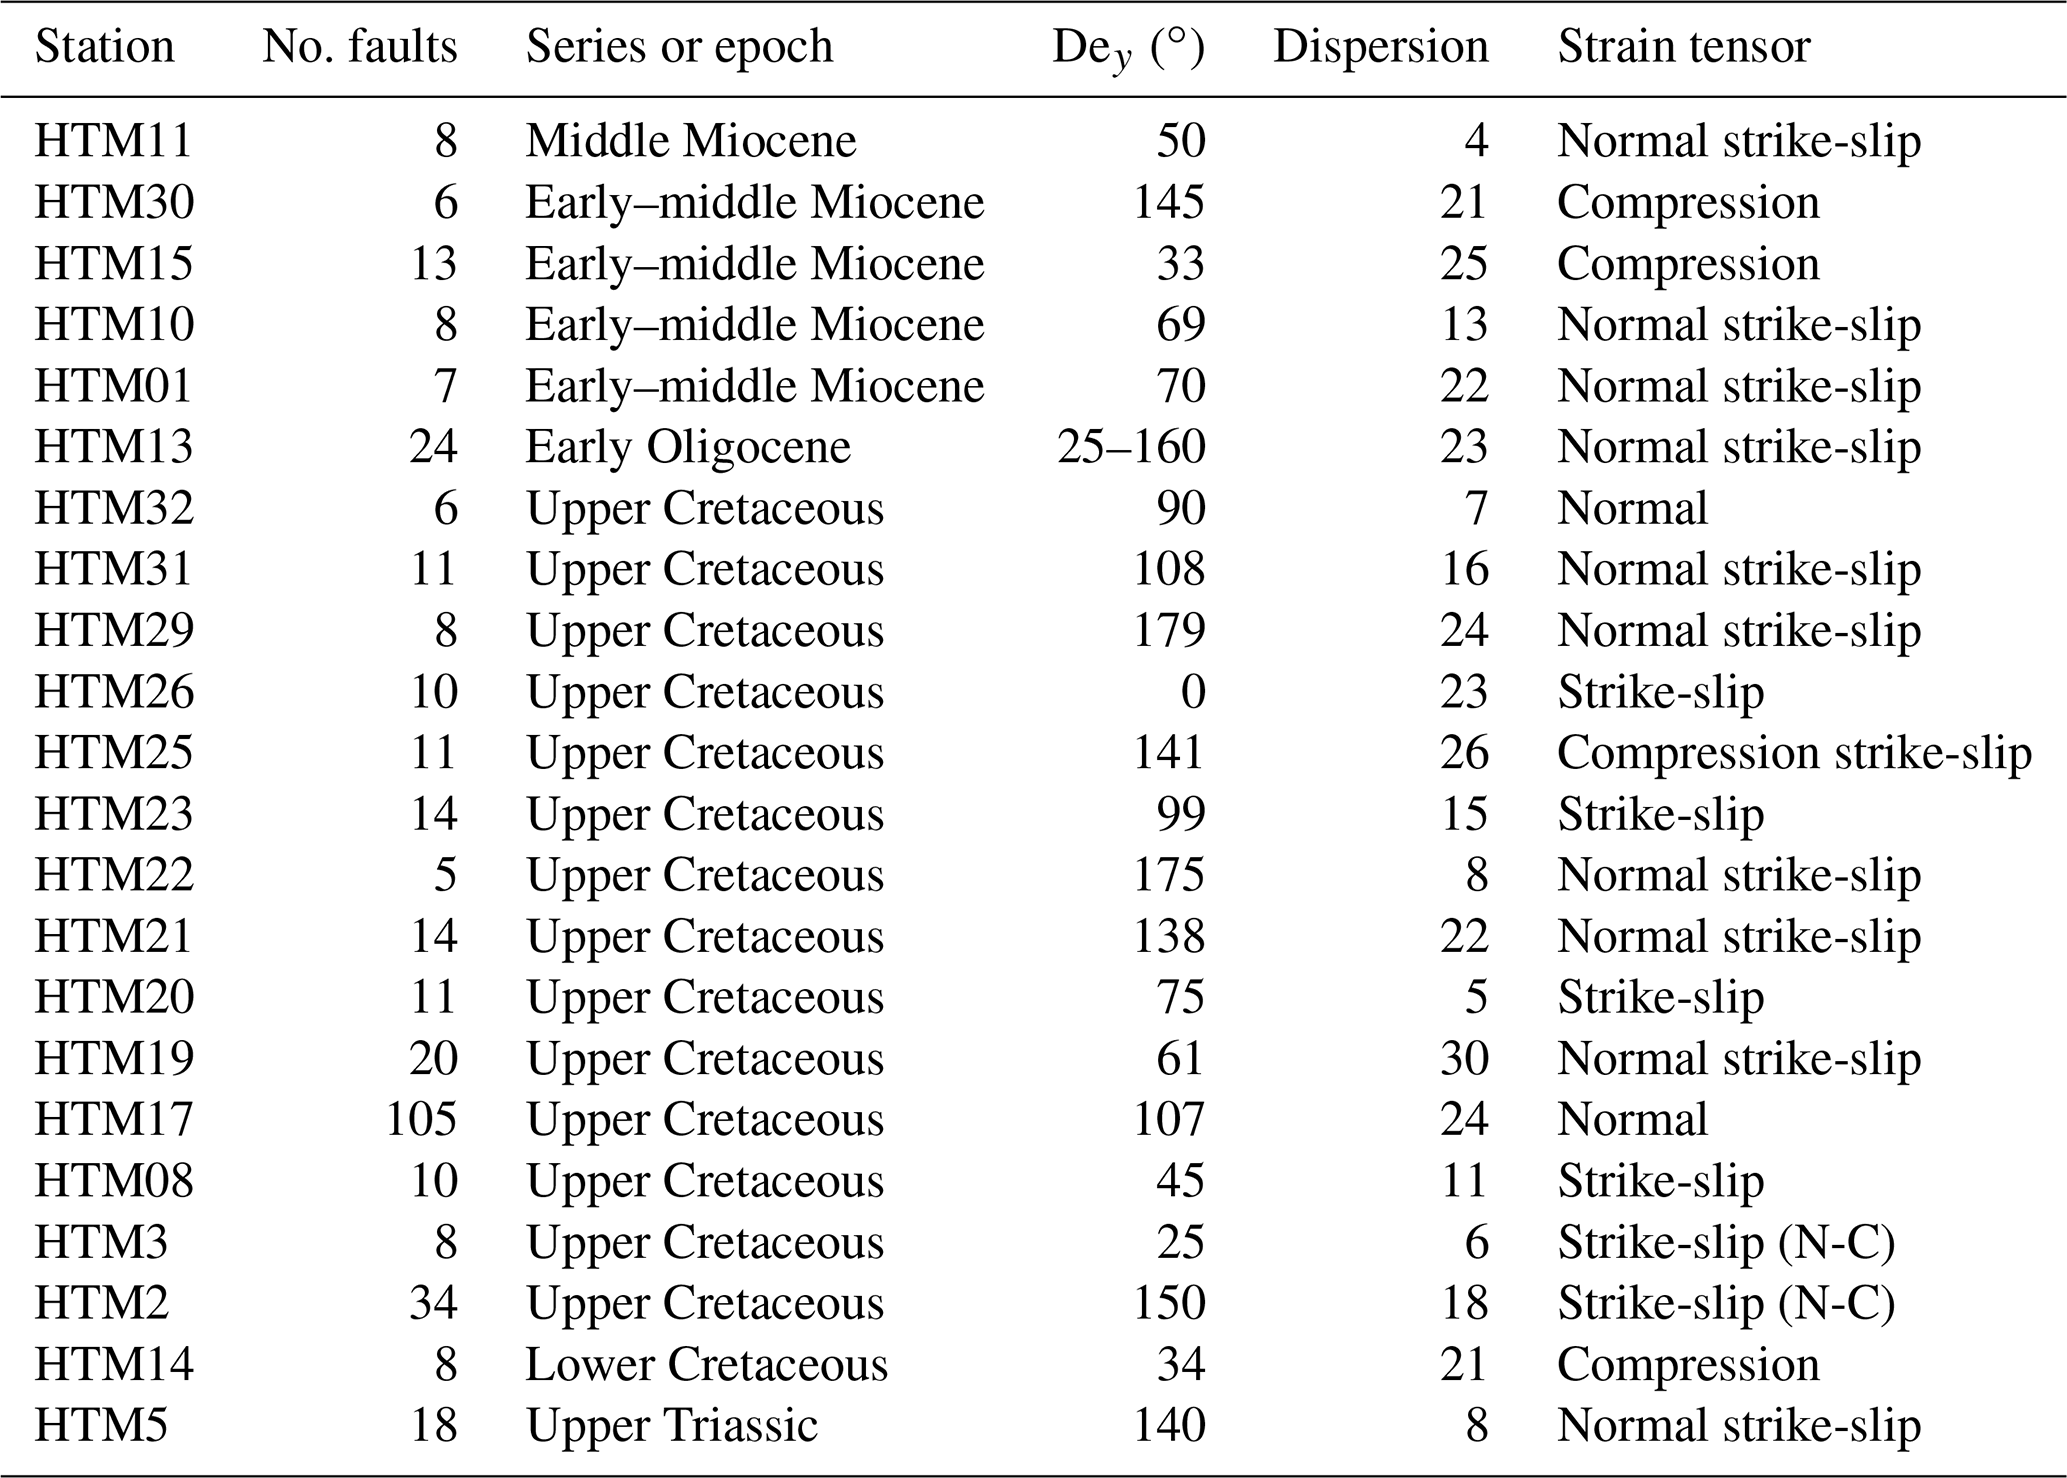The width and height of the screenshot is (2067, 1478).
Task: Select the fault count 105 for HTM17
Action: (421, 1119)
